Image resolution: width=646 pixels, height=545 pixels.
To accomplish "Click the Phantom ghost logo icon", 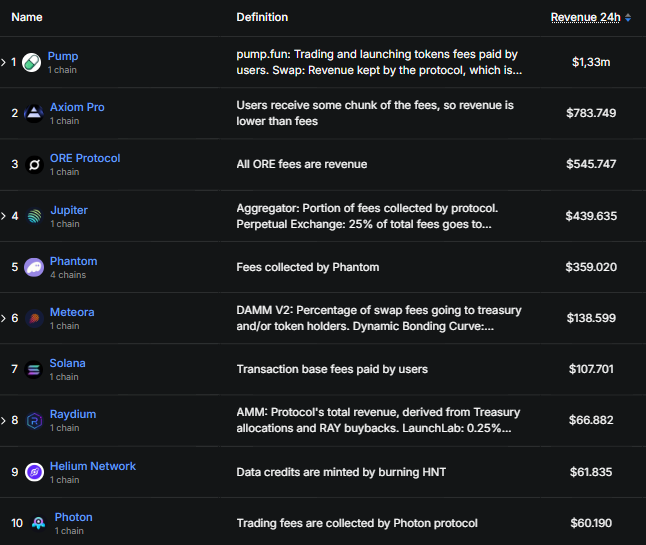I will pyautogui.click(x=33, y=267).
